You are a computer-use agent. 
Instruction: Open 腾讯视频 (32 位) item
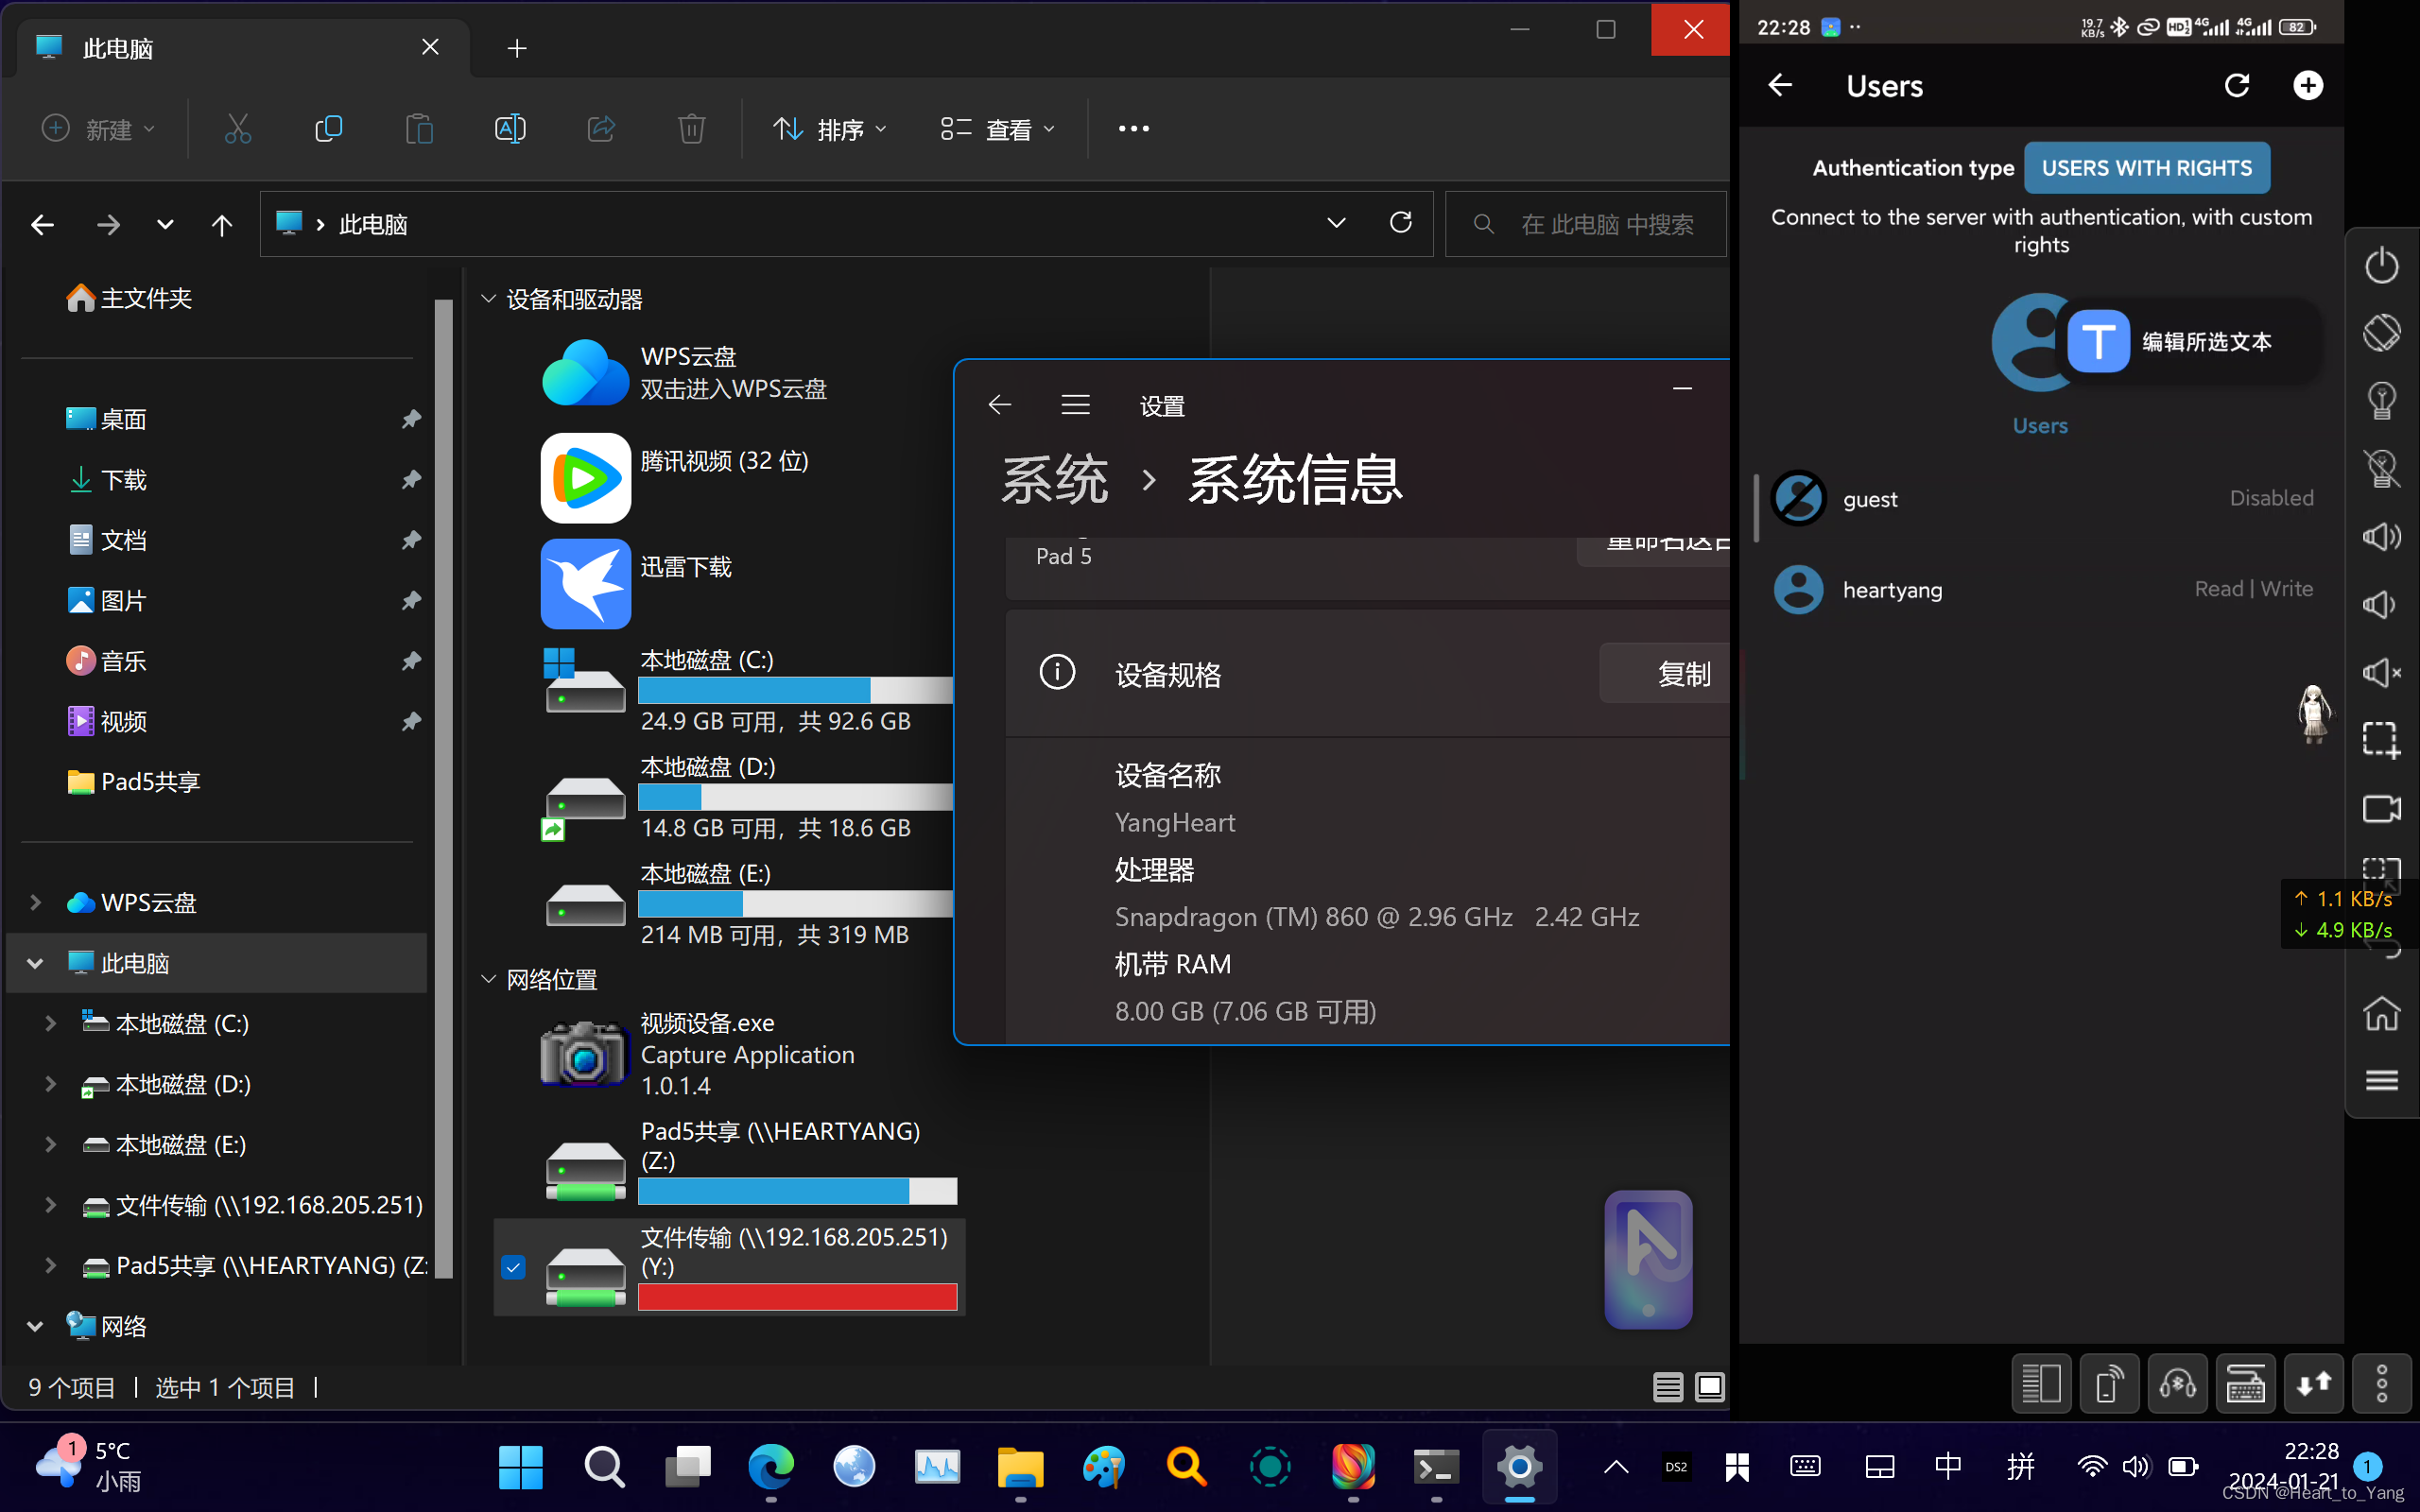(x=585, y=478)
